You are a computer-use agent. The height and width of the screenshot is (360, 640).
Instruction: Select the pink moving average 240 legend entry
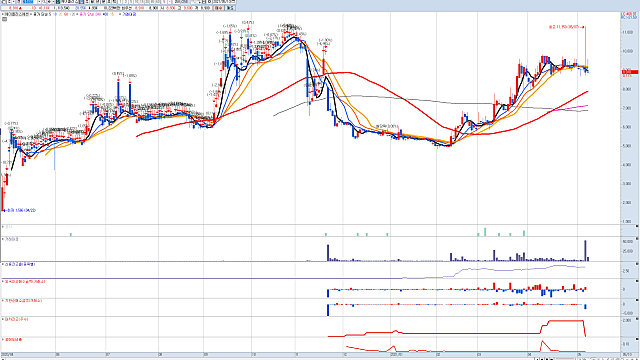pos(90,14)
